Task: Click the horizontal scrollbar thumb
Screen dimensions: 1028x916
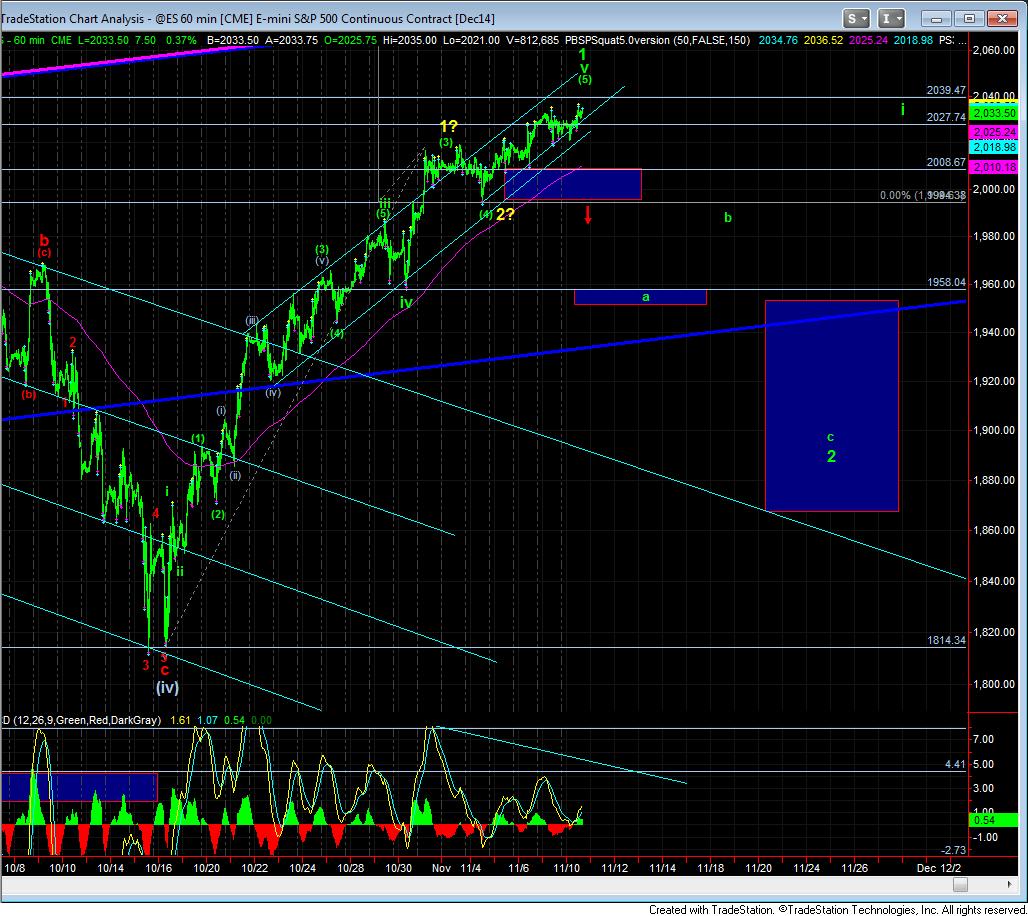Action: click(960, 885)
